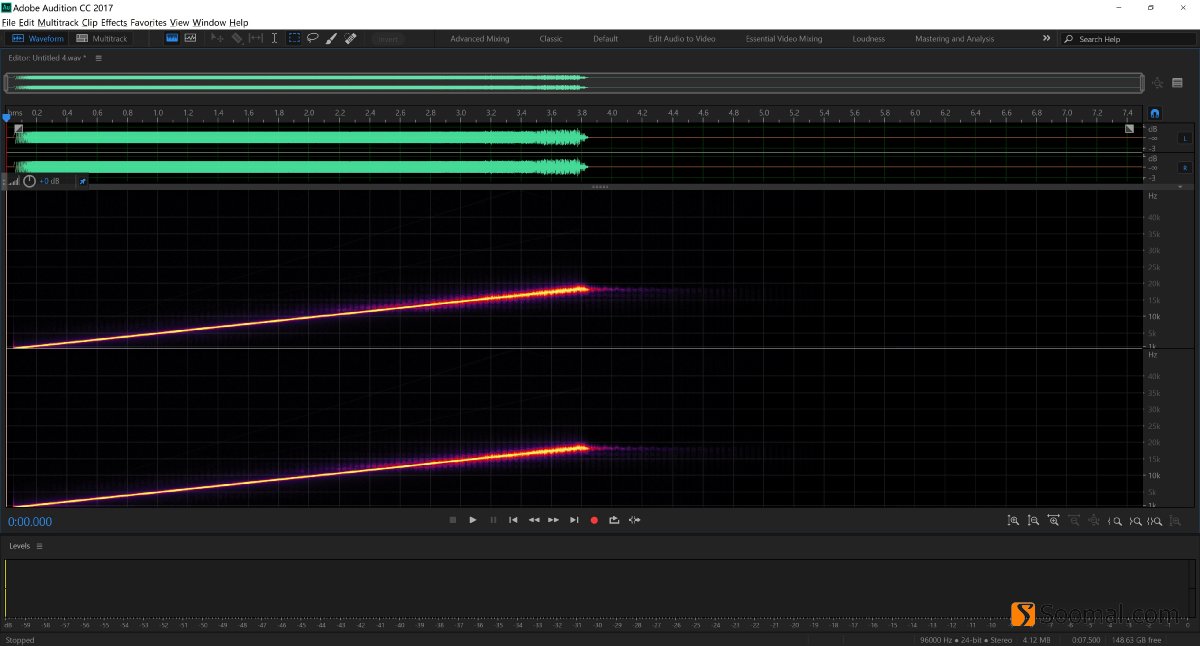Select the Time Selection tool
The image size is (1200, 646).
[275, 38]
